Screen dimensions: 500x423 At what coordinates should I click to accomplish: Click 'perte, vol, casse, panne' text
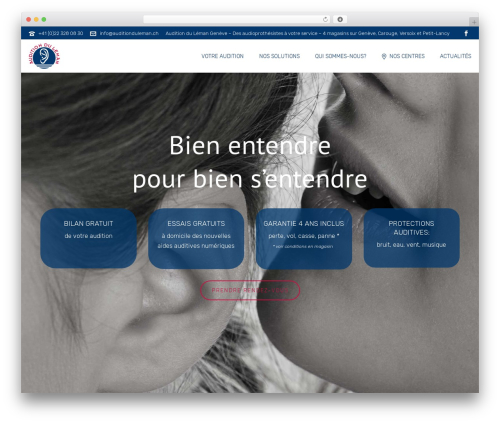click(304, 236)
